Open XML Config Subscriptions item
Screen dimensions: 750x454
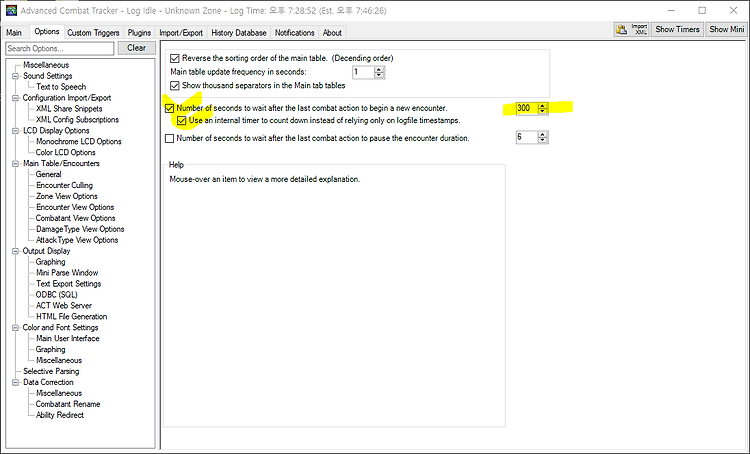point(77,120)
